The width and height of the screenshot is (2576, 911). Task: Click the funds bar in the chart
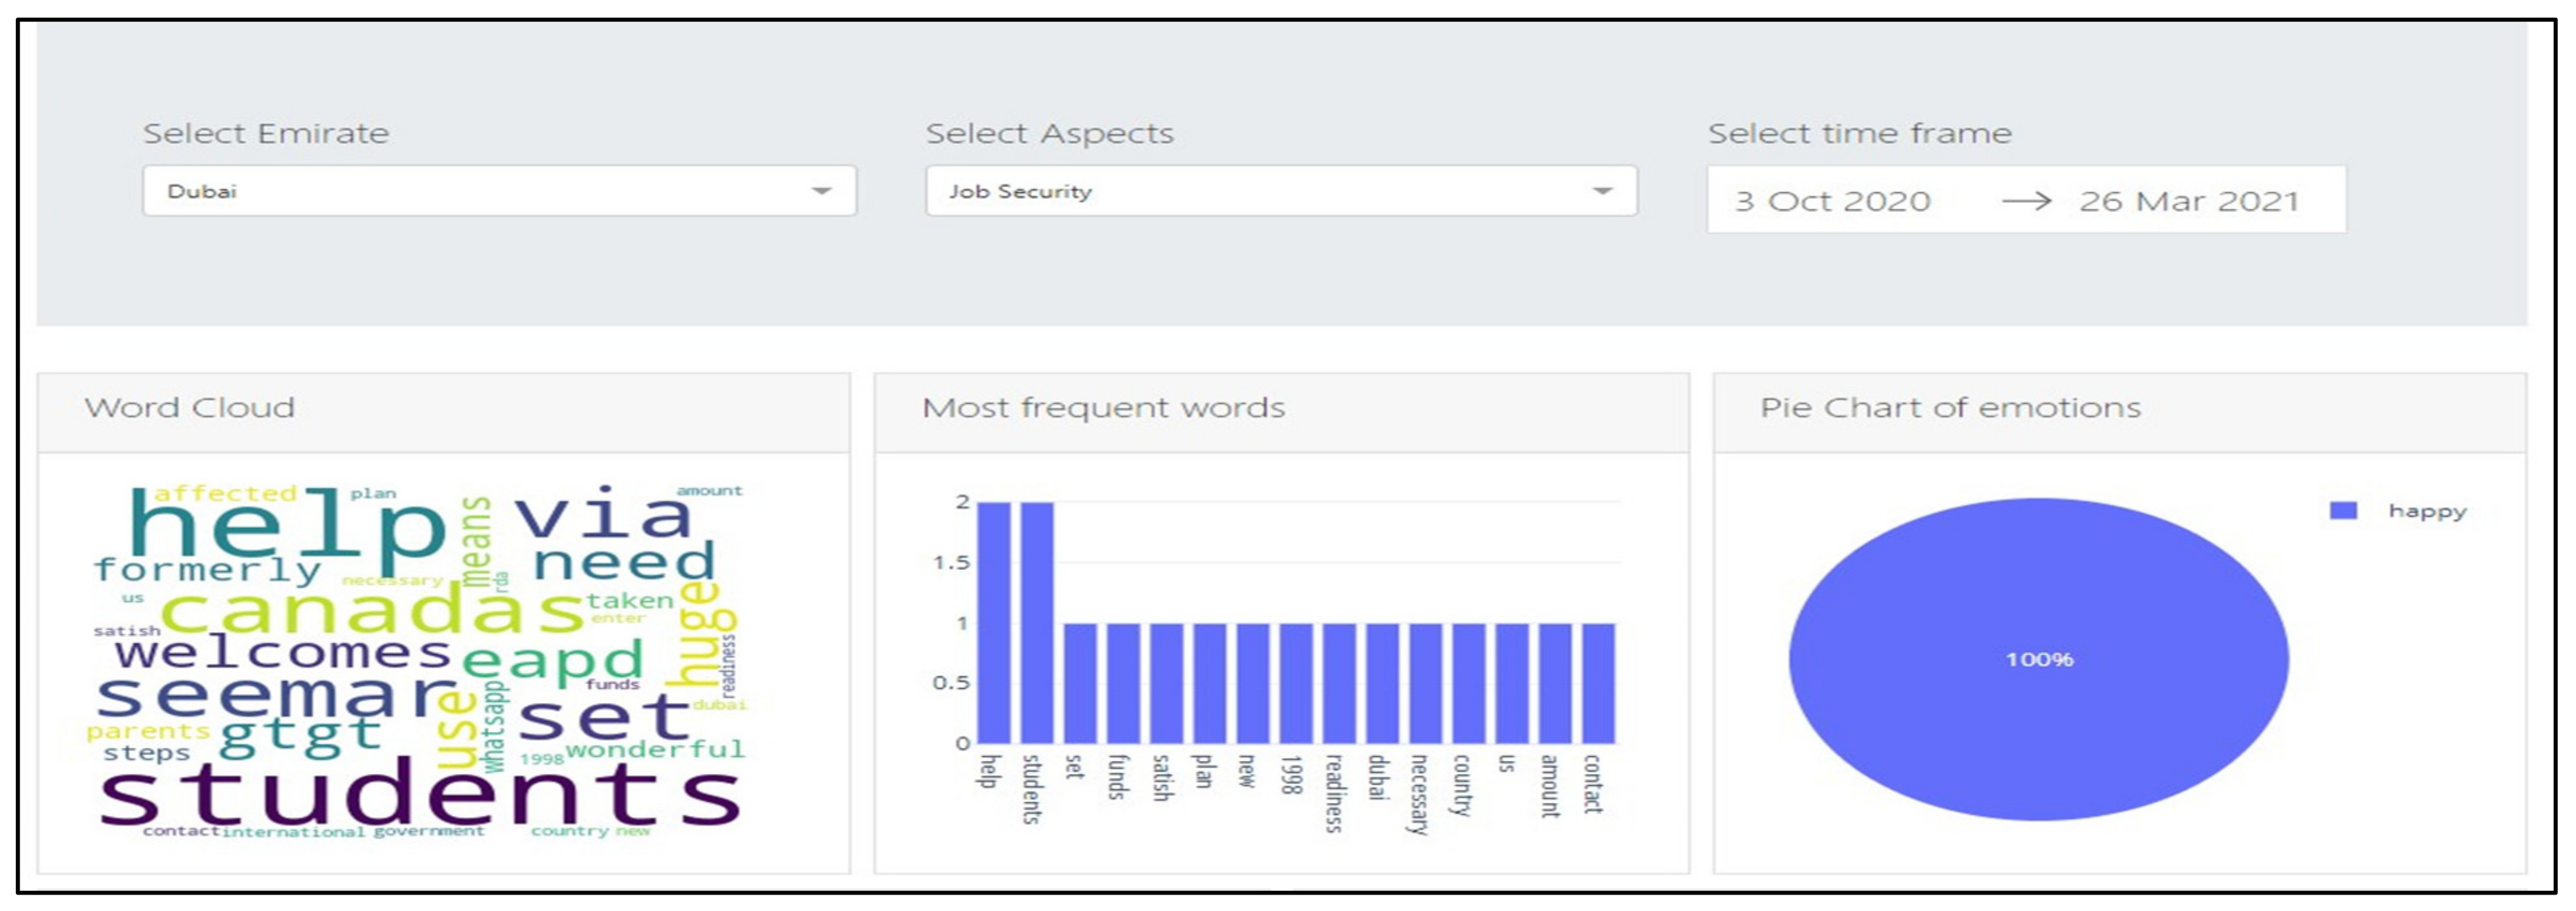[1123, 683]
